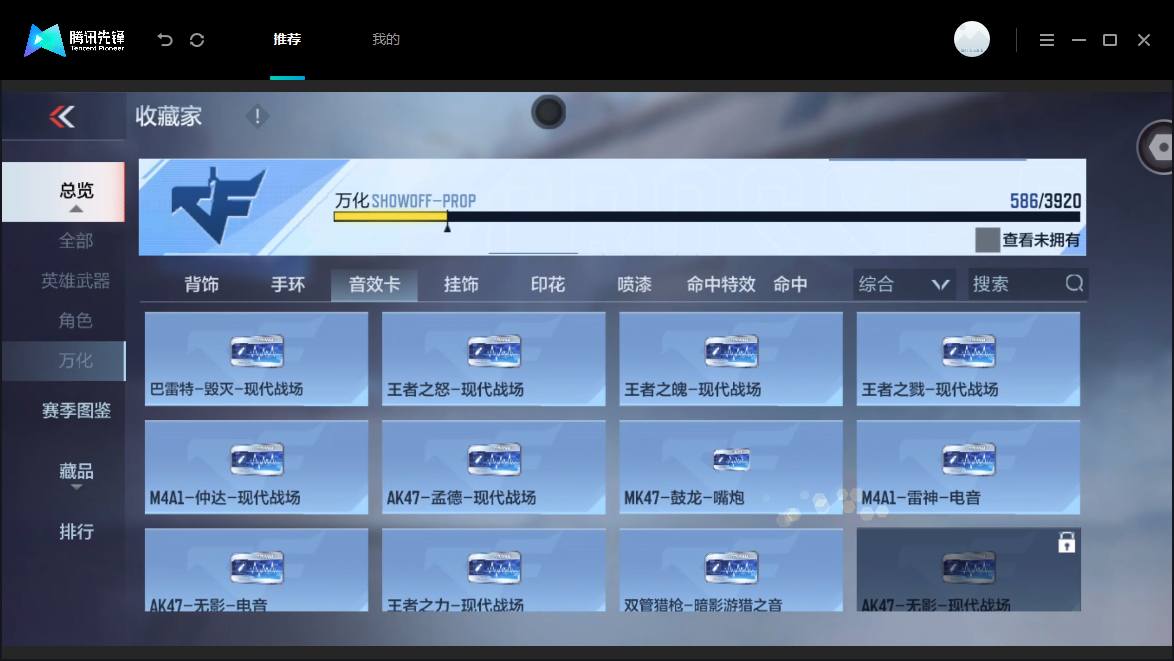Open the 王者之魄-现代战场 card

click(731, 359)
